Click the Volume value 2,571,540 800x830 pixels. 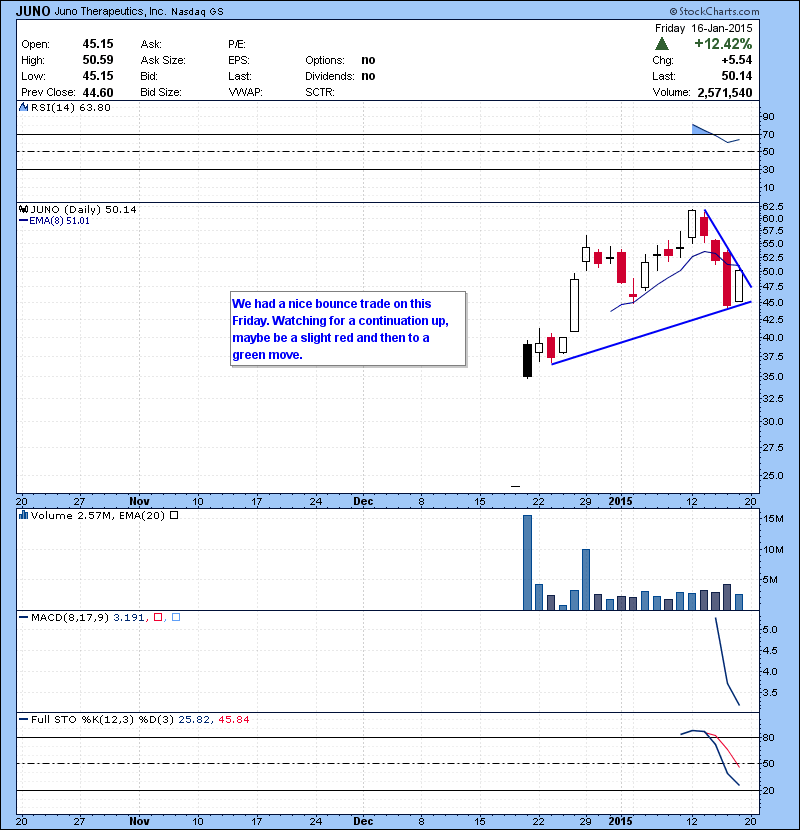(x=725, y=93)
